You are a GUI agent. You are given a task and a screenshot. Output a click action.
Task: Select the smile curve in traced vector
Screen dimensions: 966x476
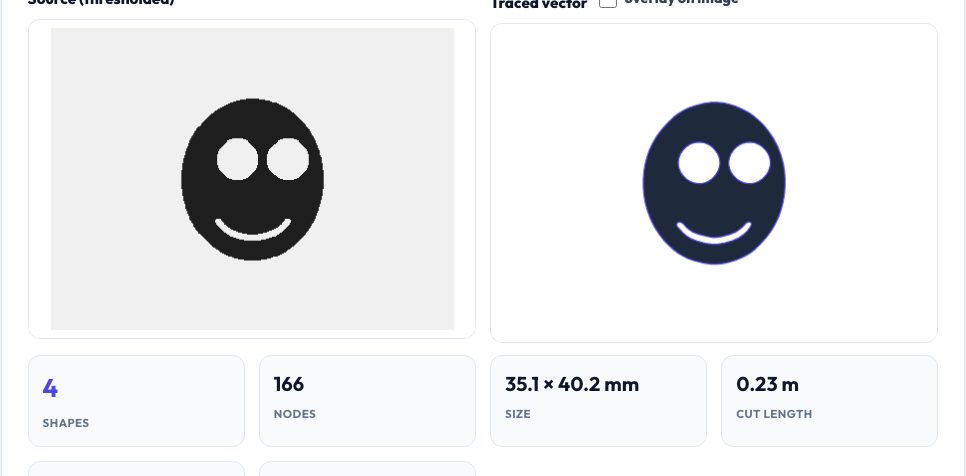(x=714, y=233)
